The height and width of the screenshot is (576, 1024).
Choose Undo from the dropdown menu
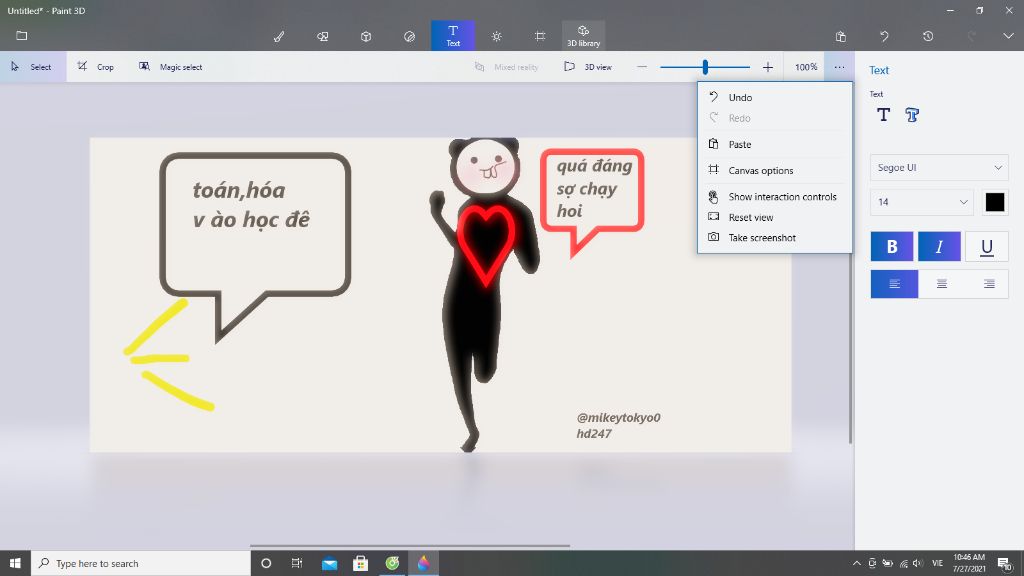775,97
